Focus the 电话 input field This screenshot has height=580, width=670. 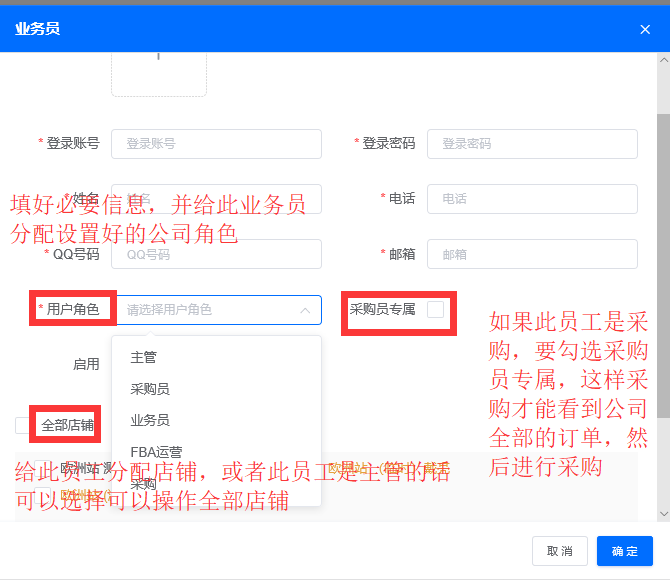(x=532, y=199)
